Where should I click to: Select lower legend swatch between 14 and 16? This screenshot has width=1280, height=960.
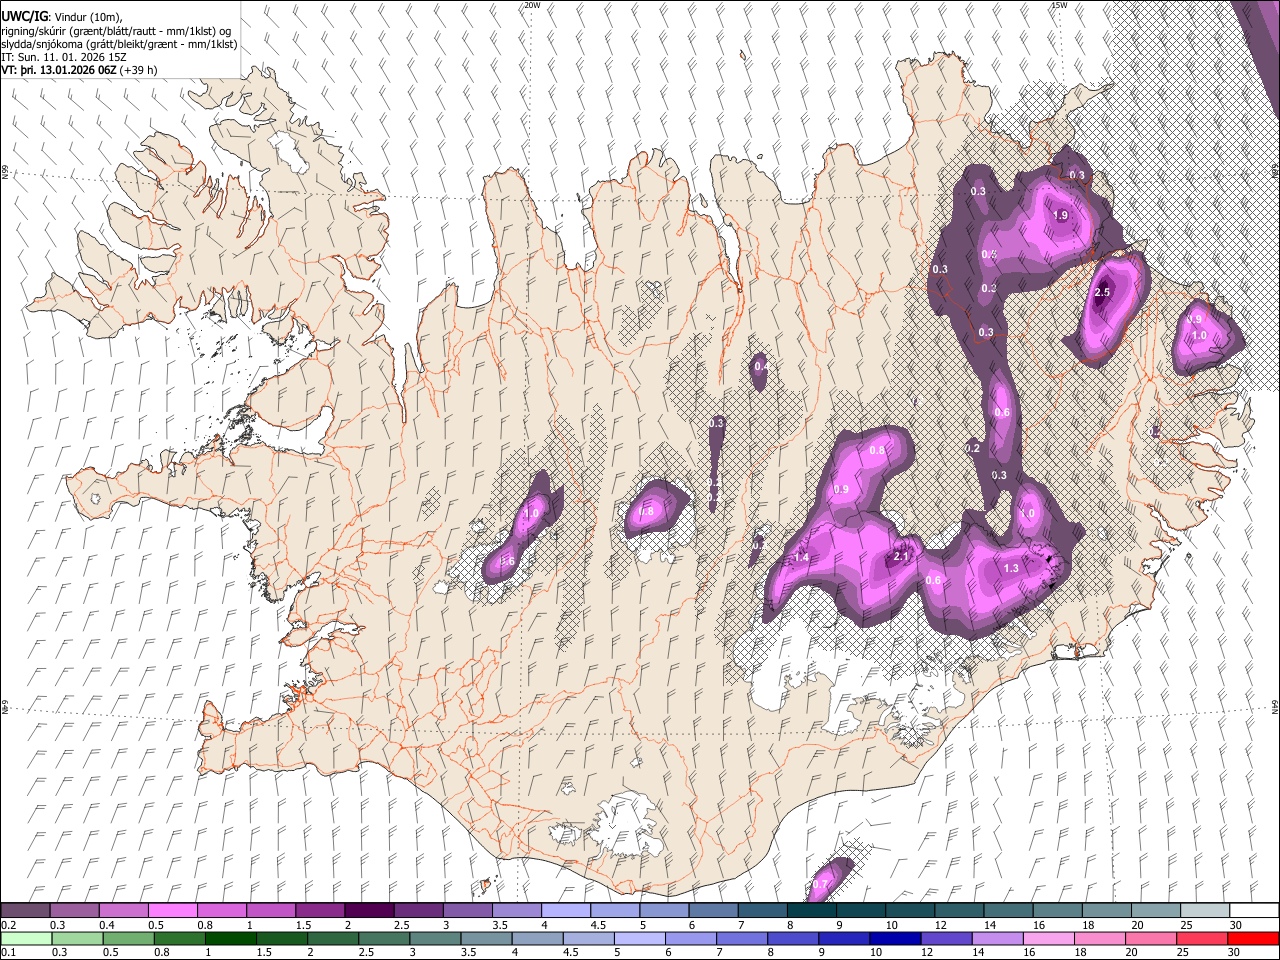[999, 938]
